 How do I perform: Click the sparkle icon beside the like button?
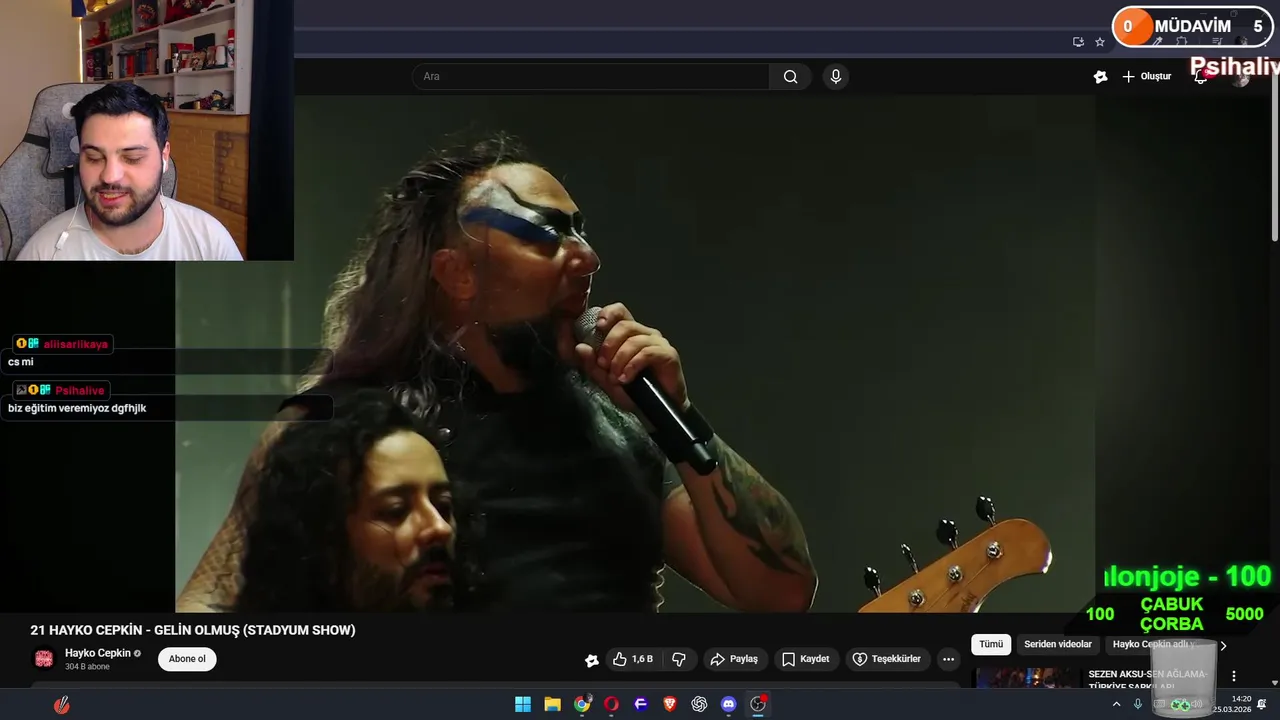coord(592,660)
